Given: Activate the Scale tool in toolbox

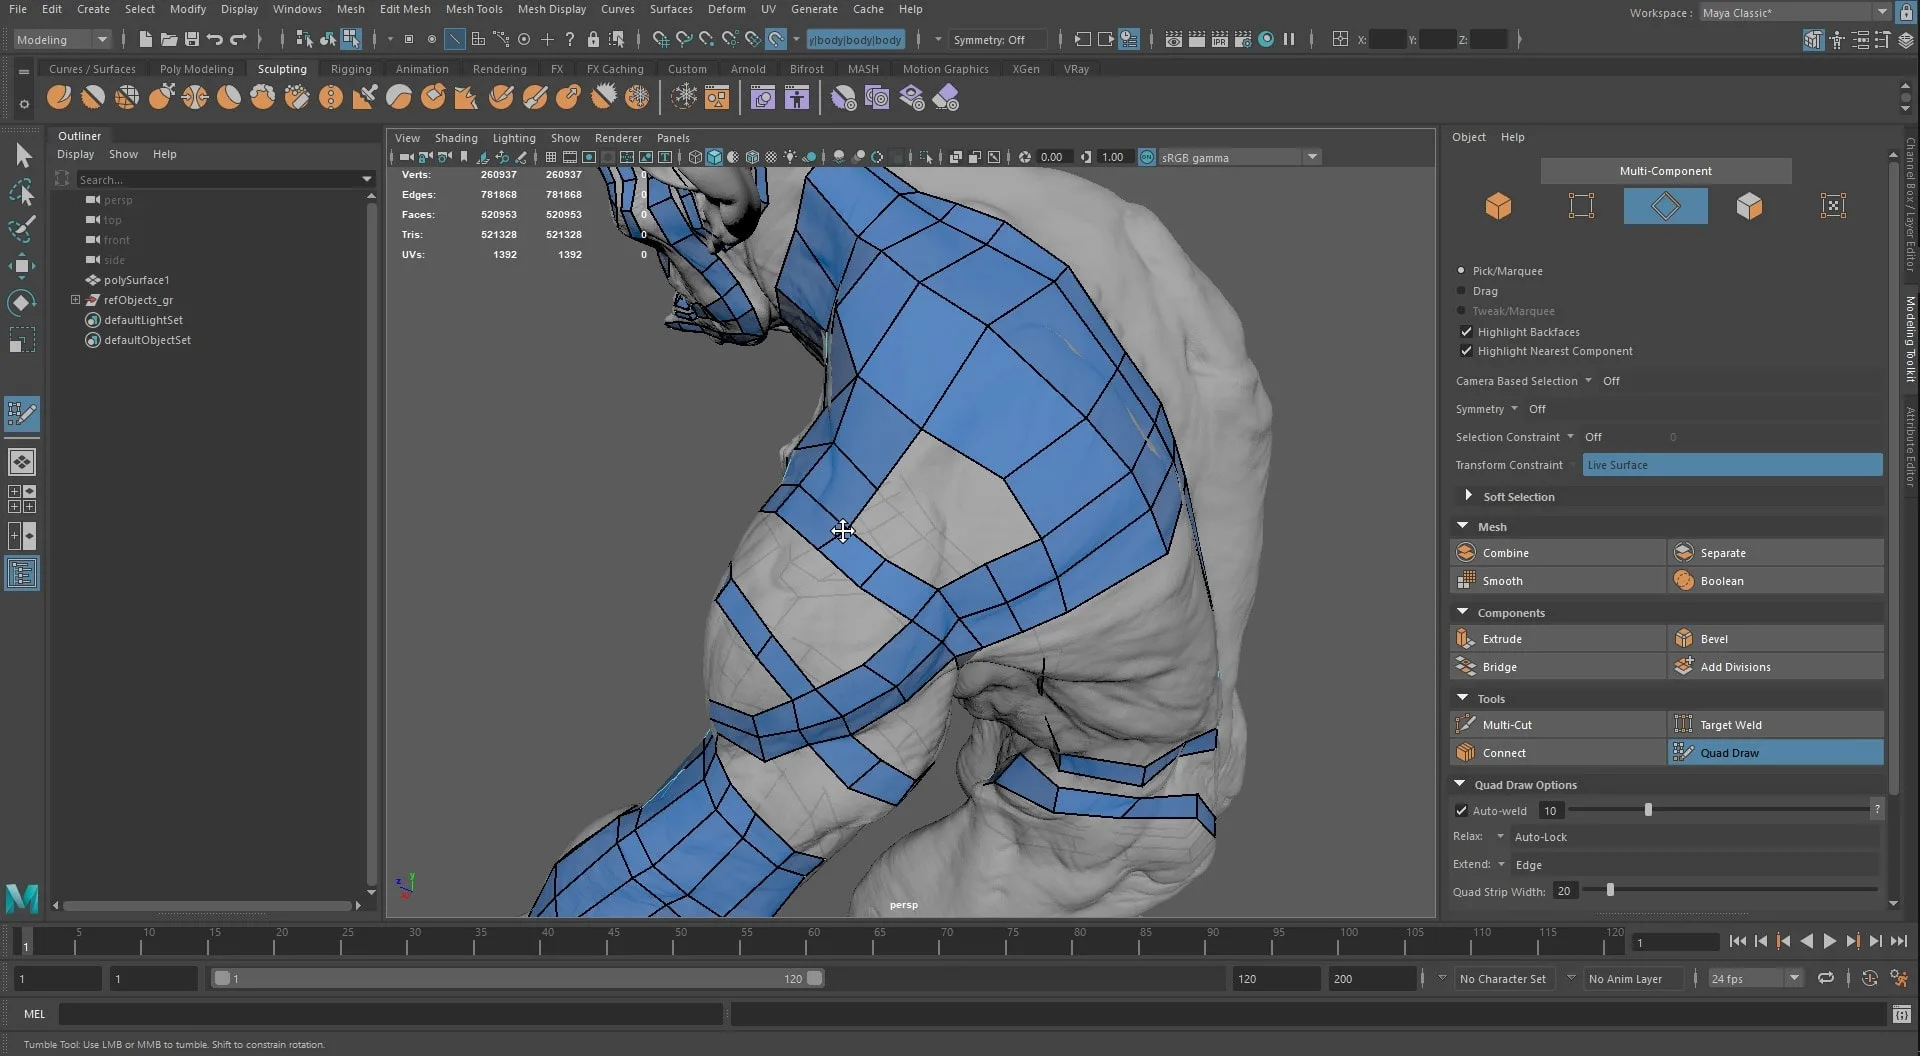Looking at the screenshot, I should 22,340.
